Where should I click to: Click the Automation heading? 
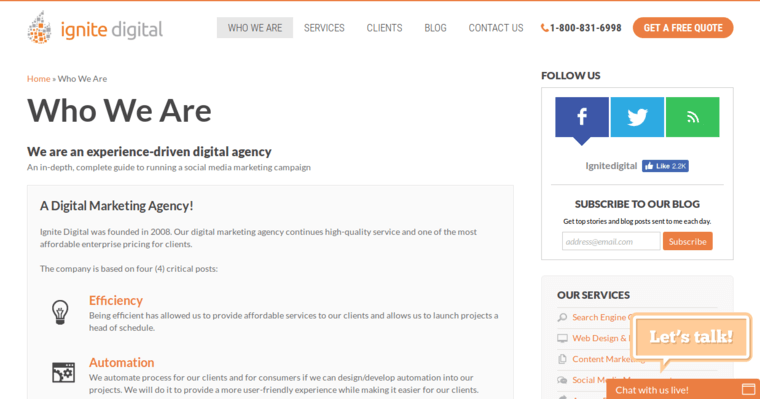[x=121, y=363]
